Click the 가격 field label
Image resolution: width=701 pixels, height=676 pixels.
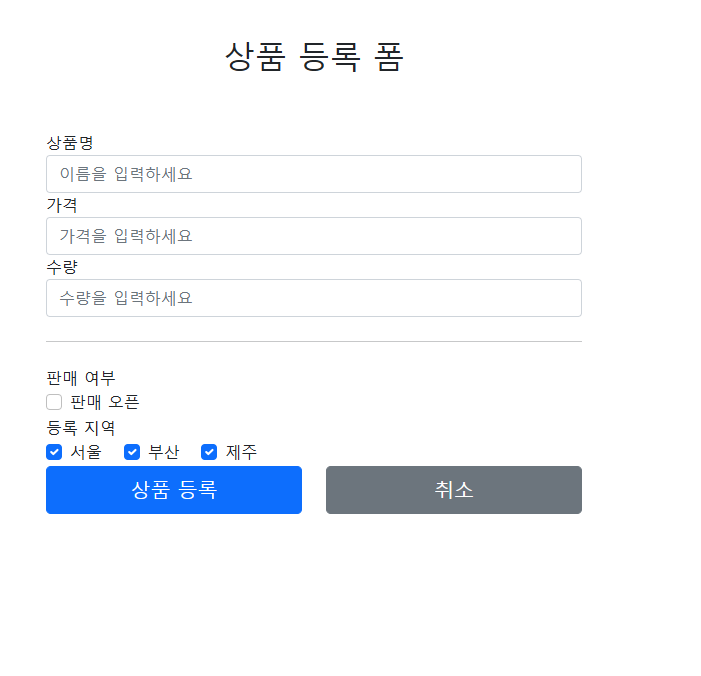[x=62, y=205]
